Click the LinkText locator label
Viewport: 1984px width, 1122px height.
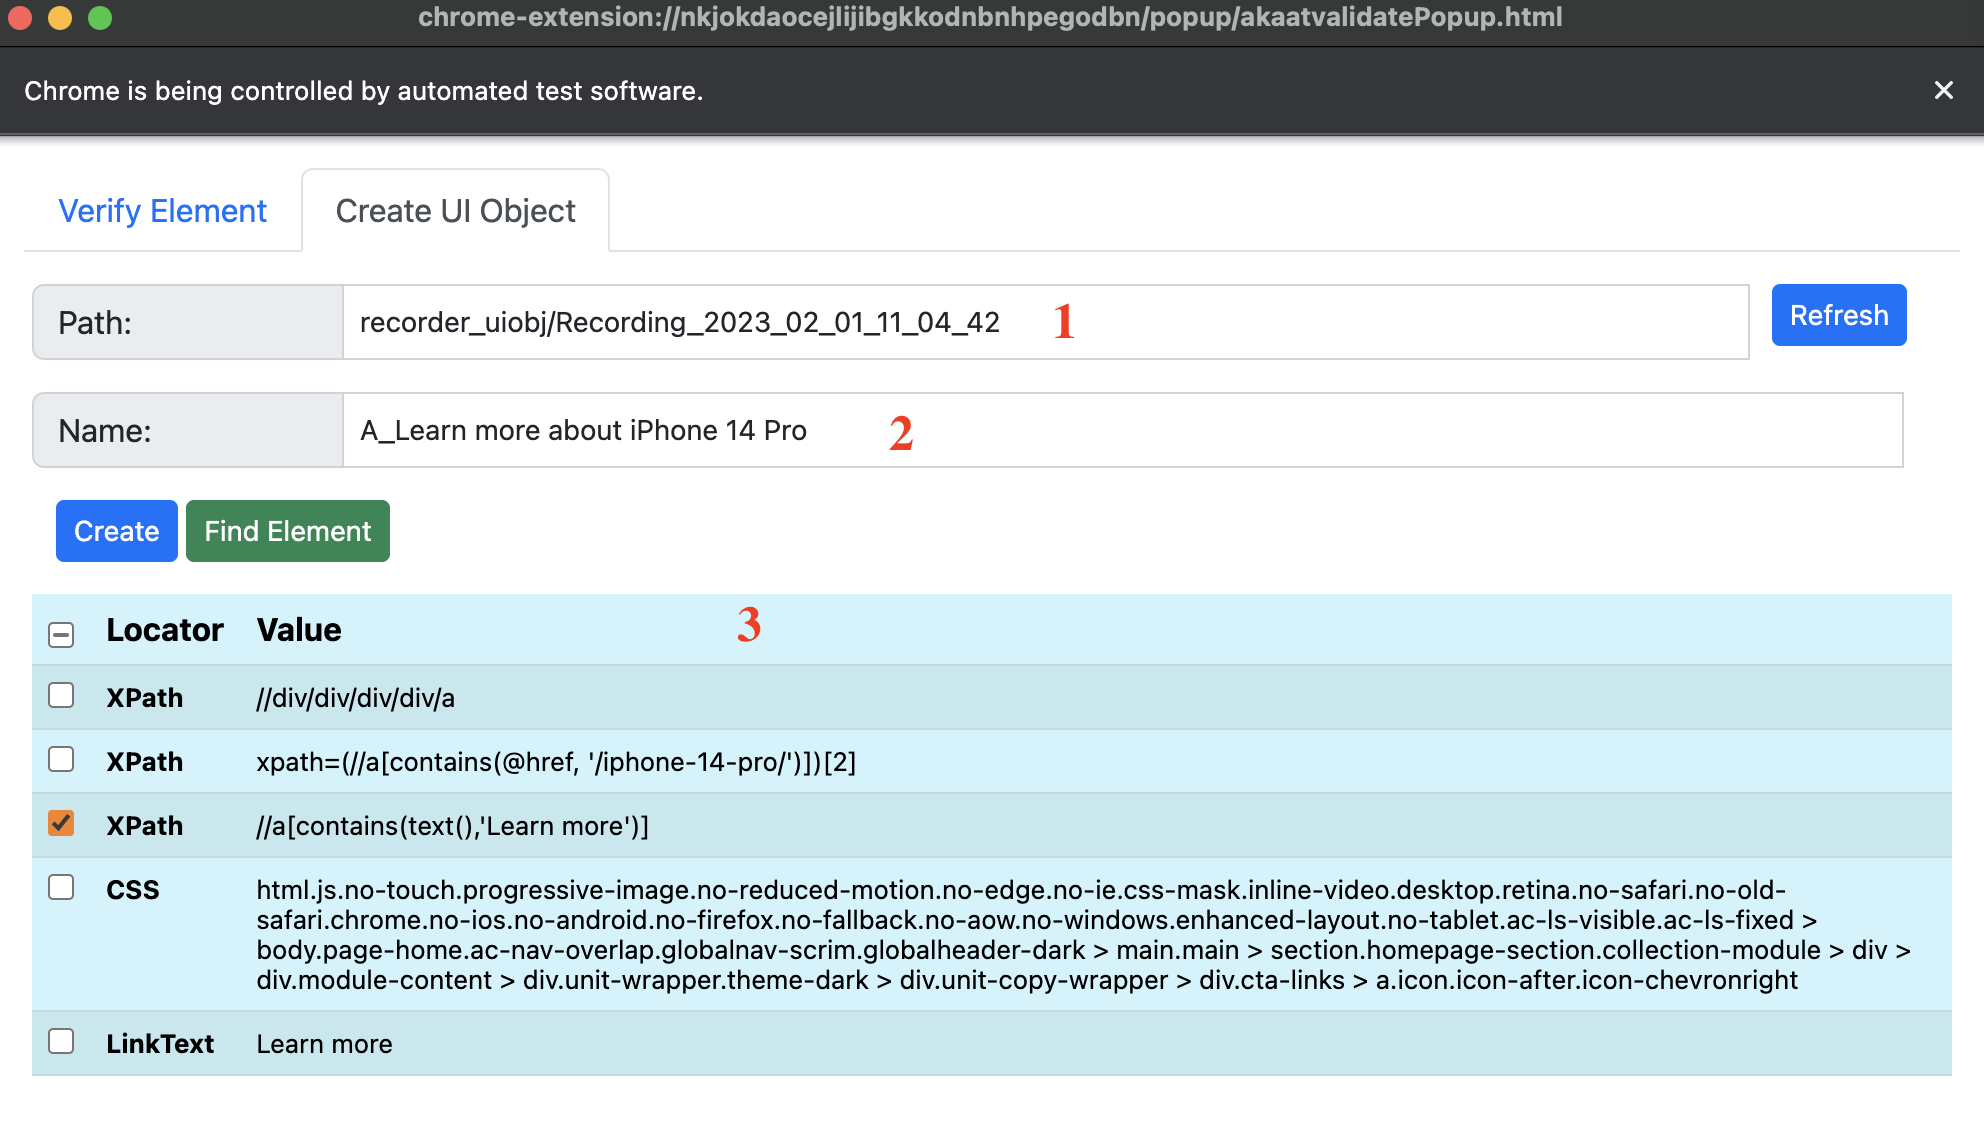160,1044
